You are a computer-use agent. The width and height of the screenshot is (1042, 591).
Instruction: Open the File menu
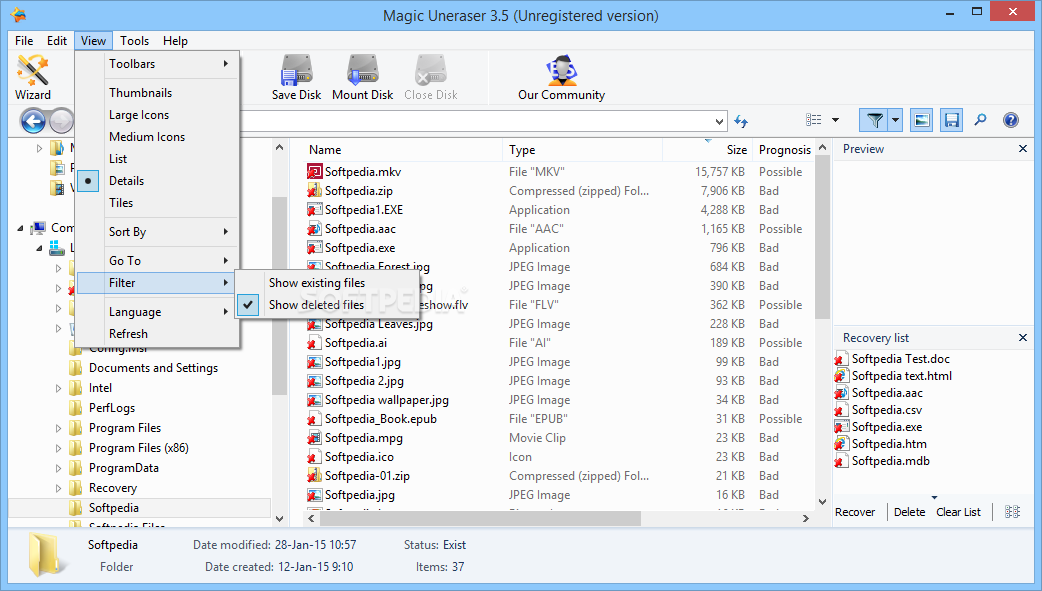24,41
